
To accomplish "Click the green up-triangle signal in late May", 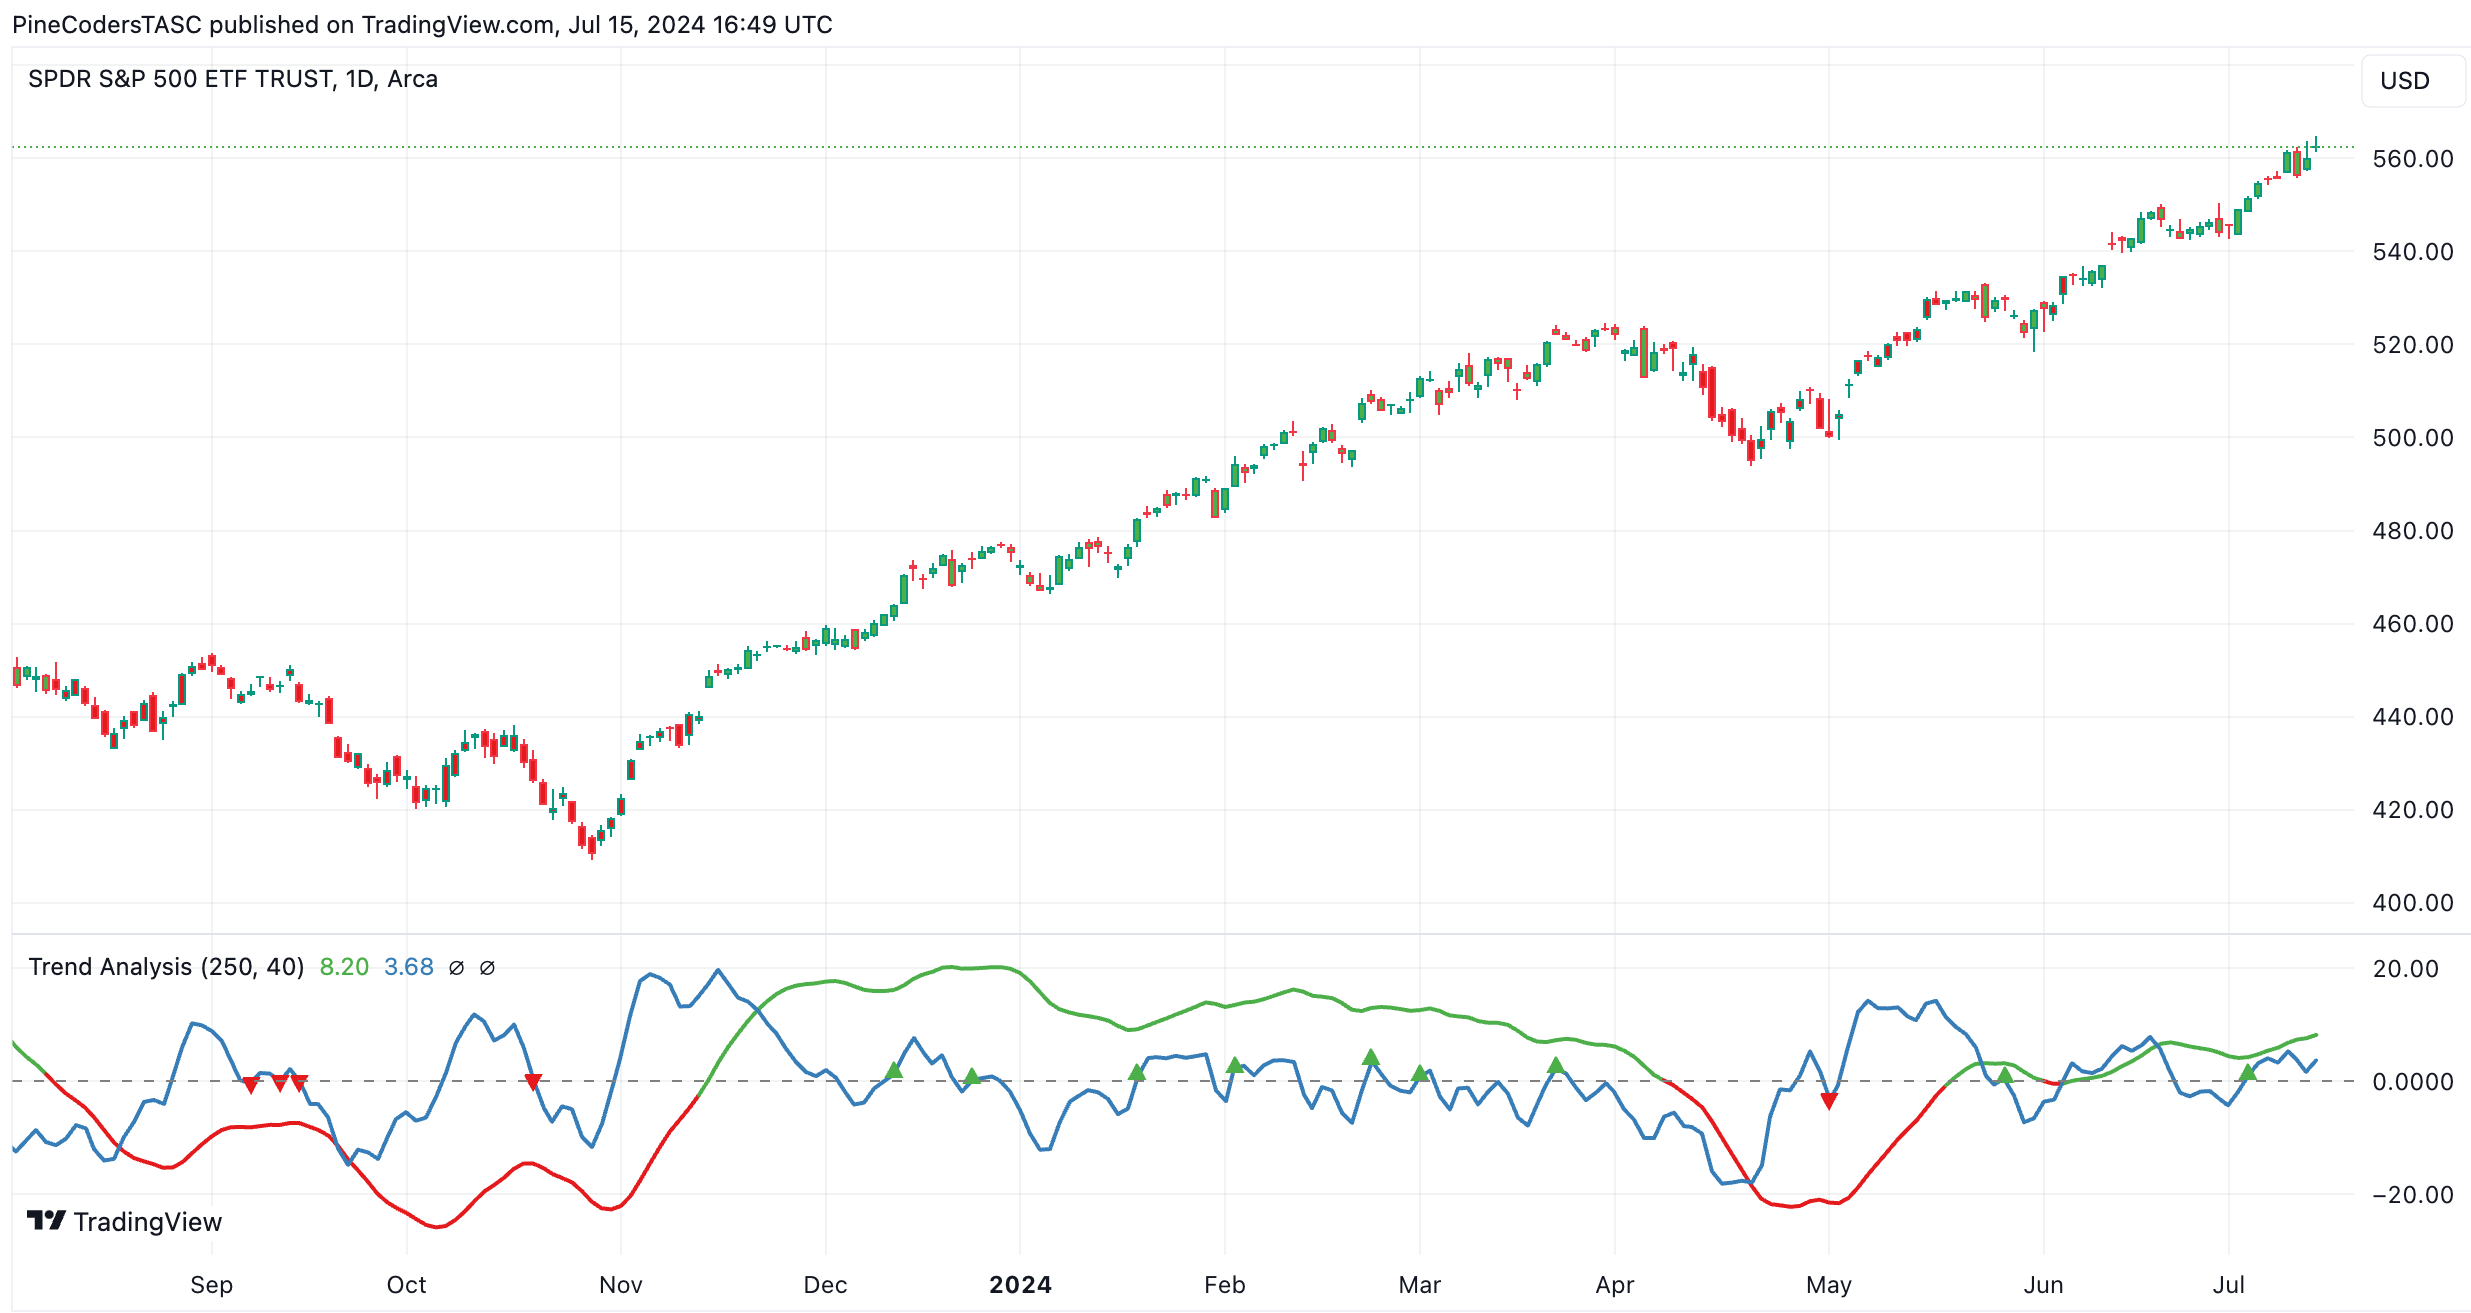I will [2004, 1076].
